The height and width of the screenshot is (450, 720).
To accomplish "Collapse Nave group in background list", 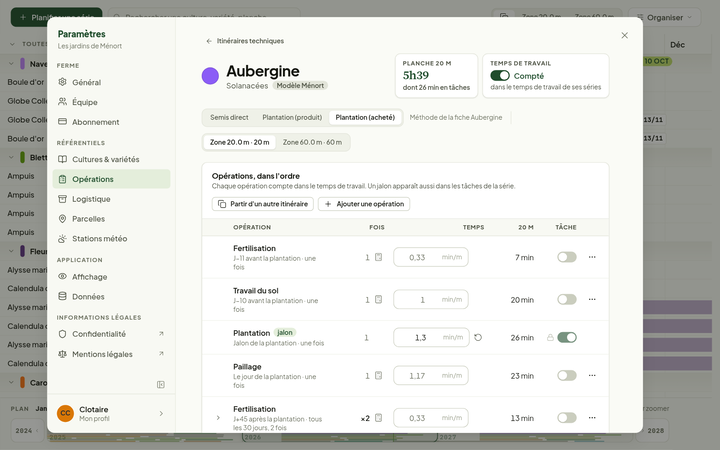I will click(x=11, y=64).
